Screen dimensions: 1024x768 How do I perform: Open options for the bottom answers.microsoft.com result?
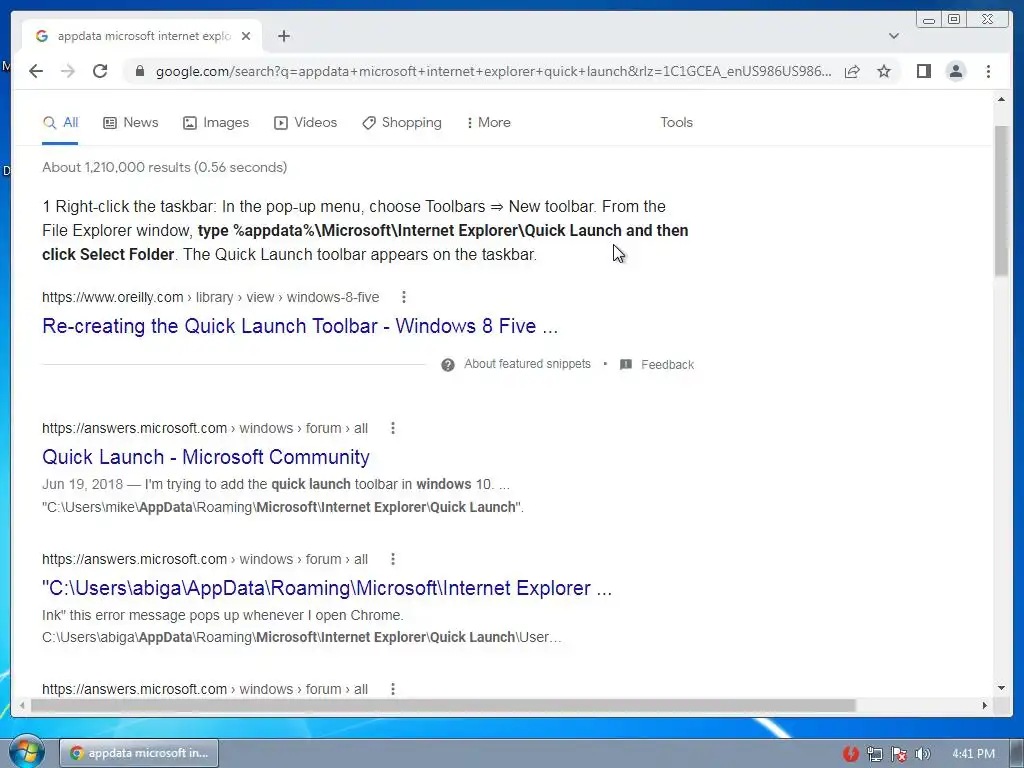coord(392,689)
